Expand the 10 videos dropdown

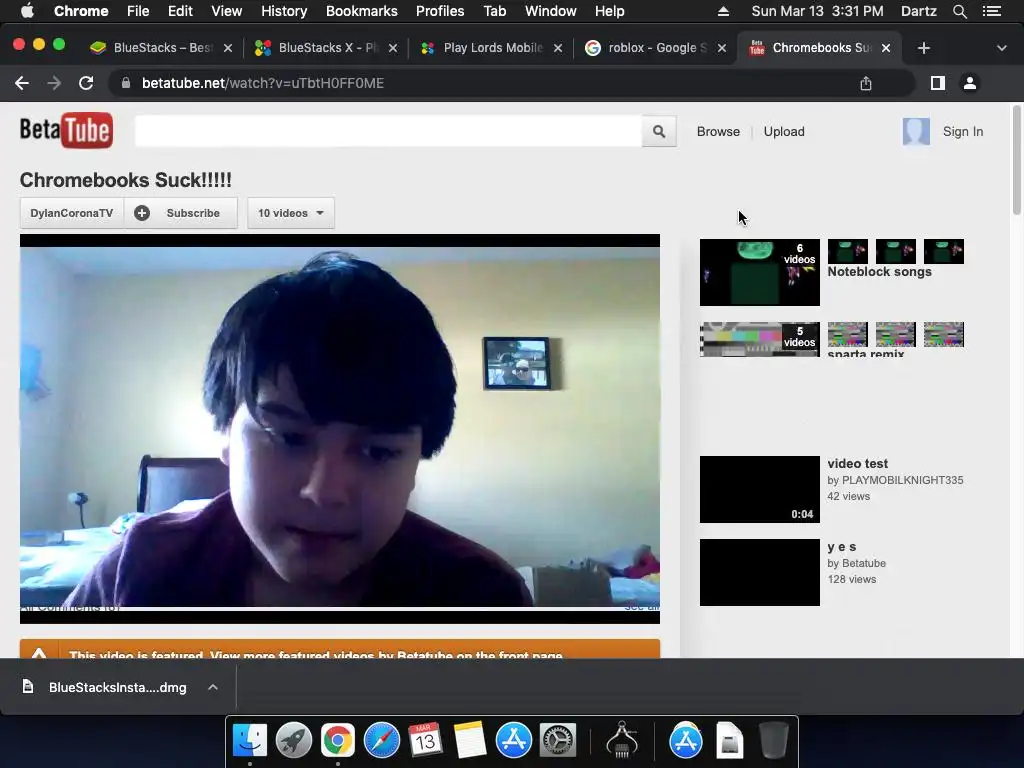[x=291, y=213]
